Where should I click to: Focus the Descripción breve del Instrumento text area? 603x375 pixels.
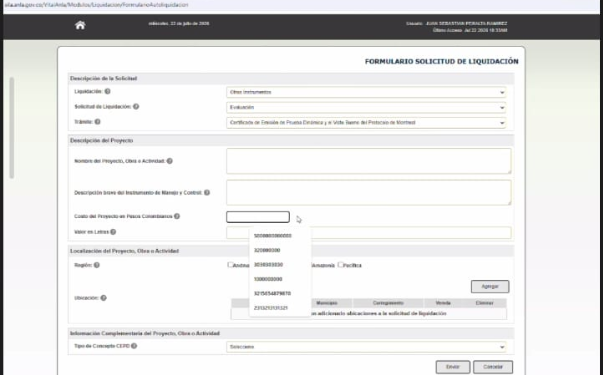tap(369, 192)
